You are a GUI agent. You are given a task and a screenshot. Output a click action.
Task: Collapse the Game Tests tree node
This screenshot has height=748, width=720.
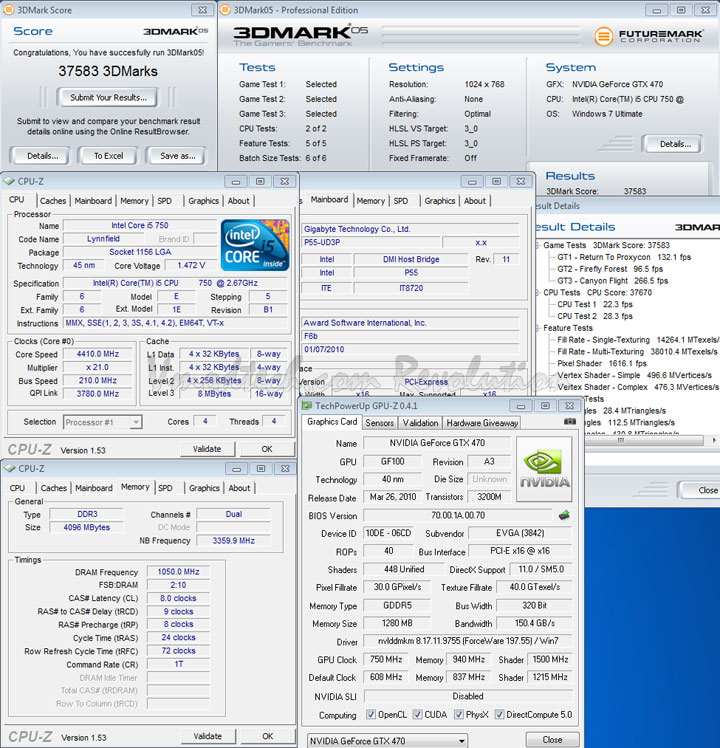coord(538,245)
